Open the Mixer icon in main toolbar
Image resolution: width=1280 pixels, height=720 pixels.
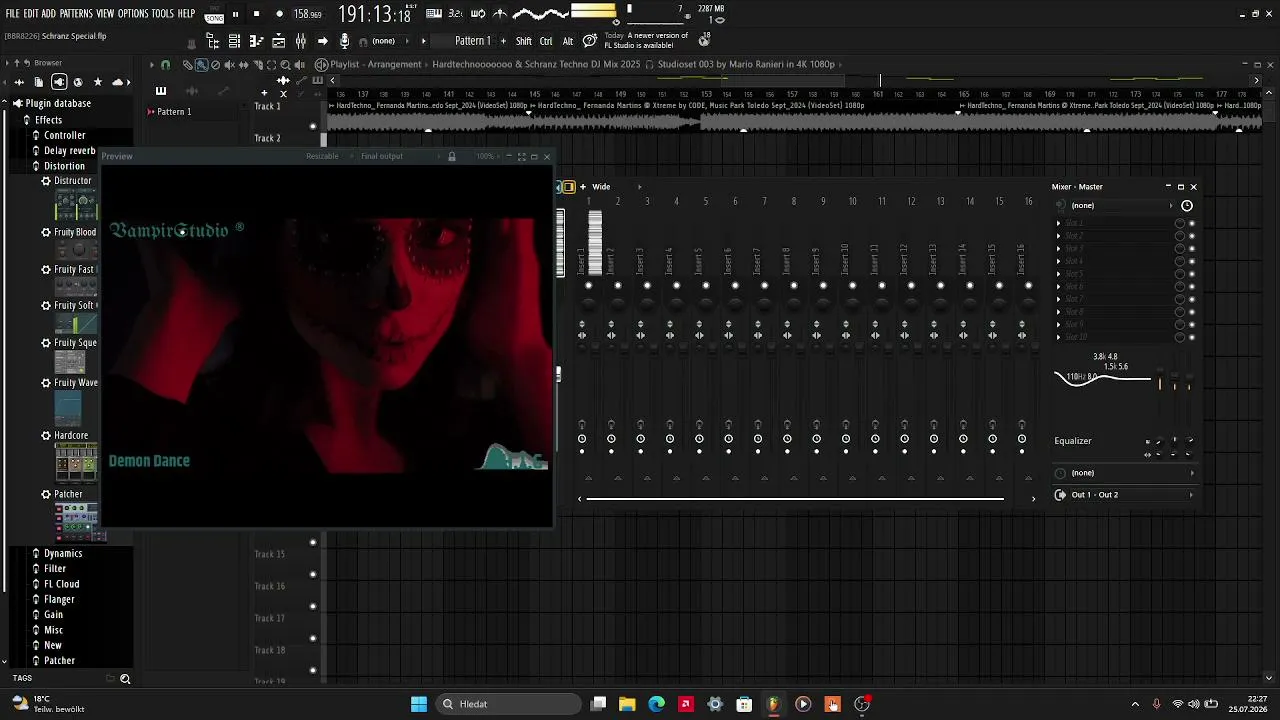(x=300, y=41)
